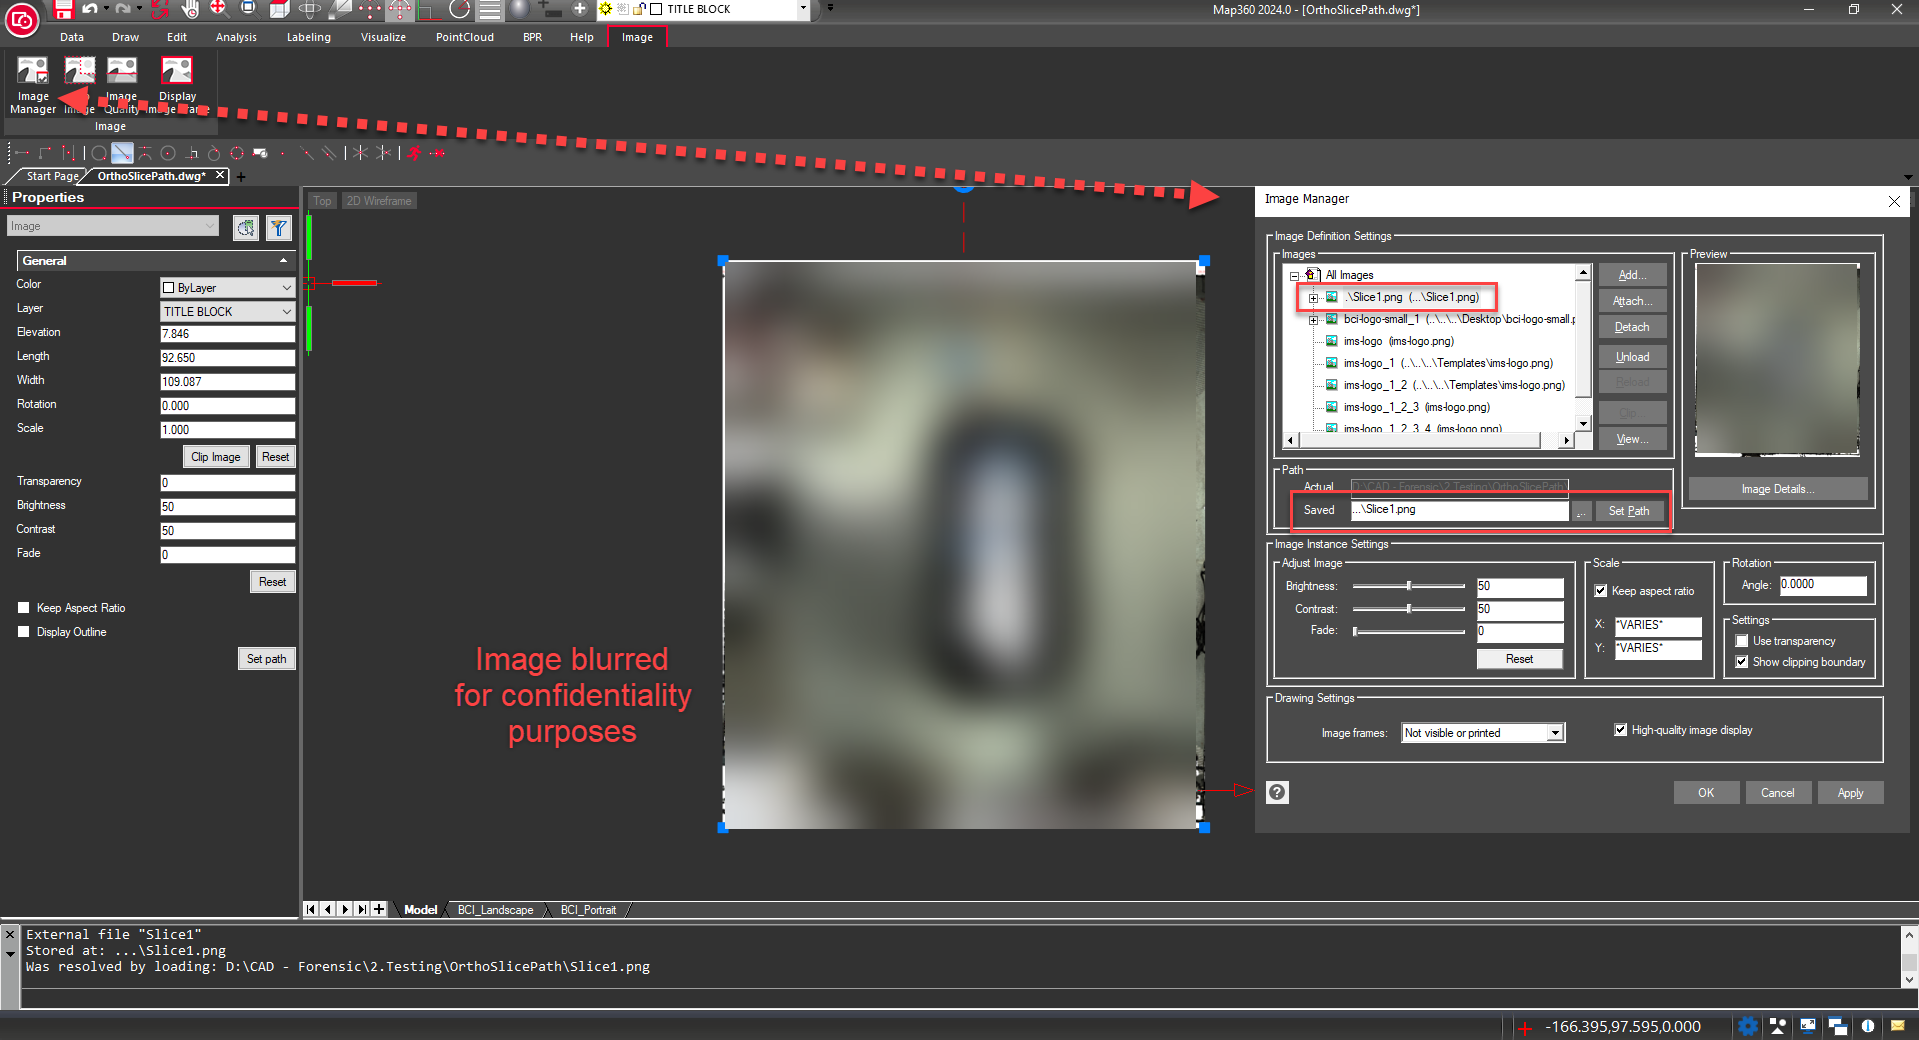Click the blue settings gear in status bar
Viewport: 1919px width, 1040px height.
tap(1748, 1026)
